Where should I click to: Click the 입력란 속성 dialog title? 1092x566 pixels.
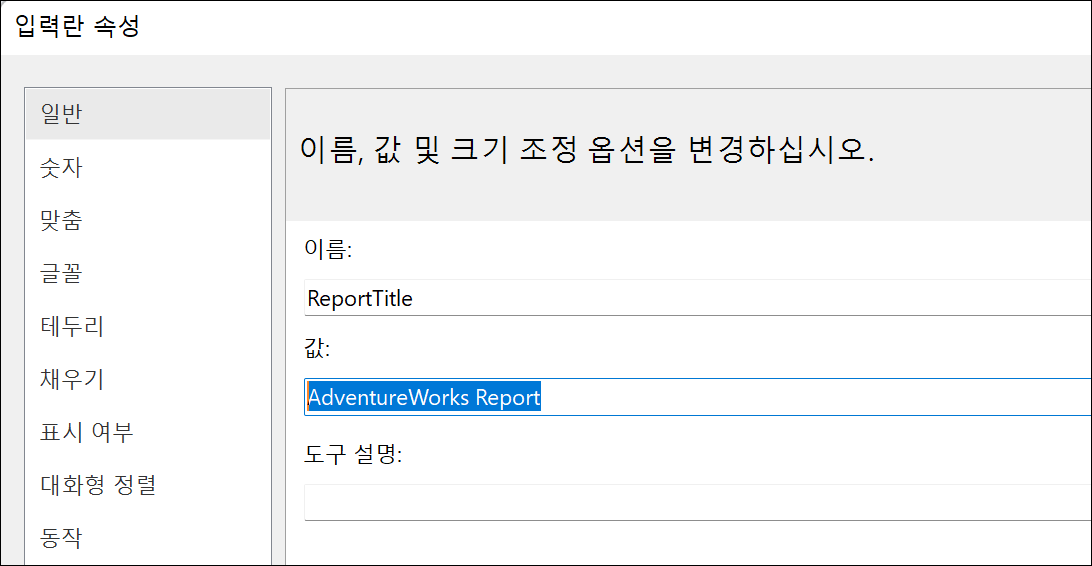click(77, 26)
